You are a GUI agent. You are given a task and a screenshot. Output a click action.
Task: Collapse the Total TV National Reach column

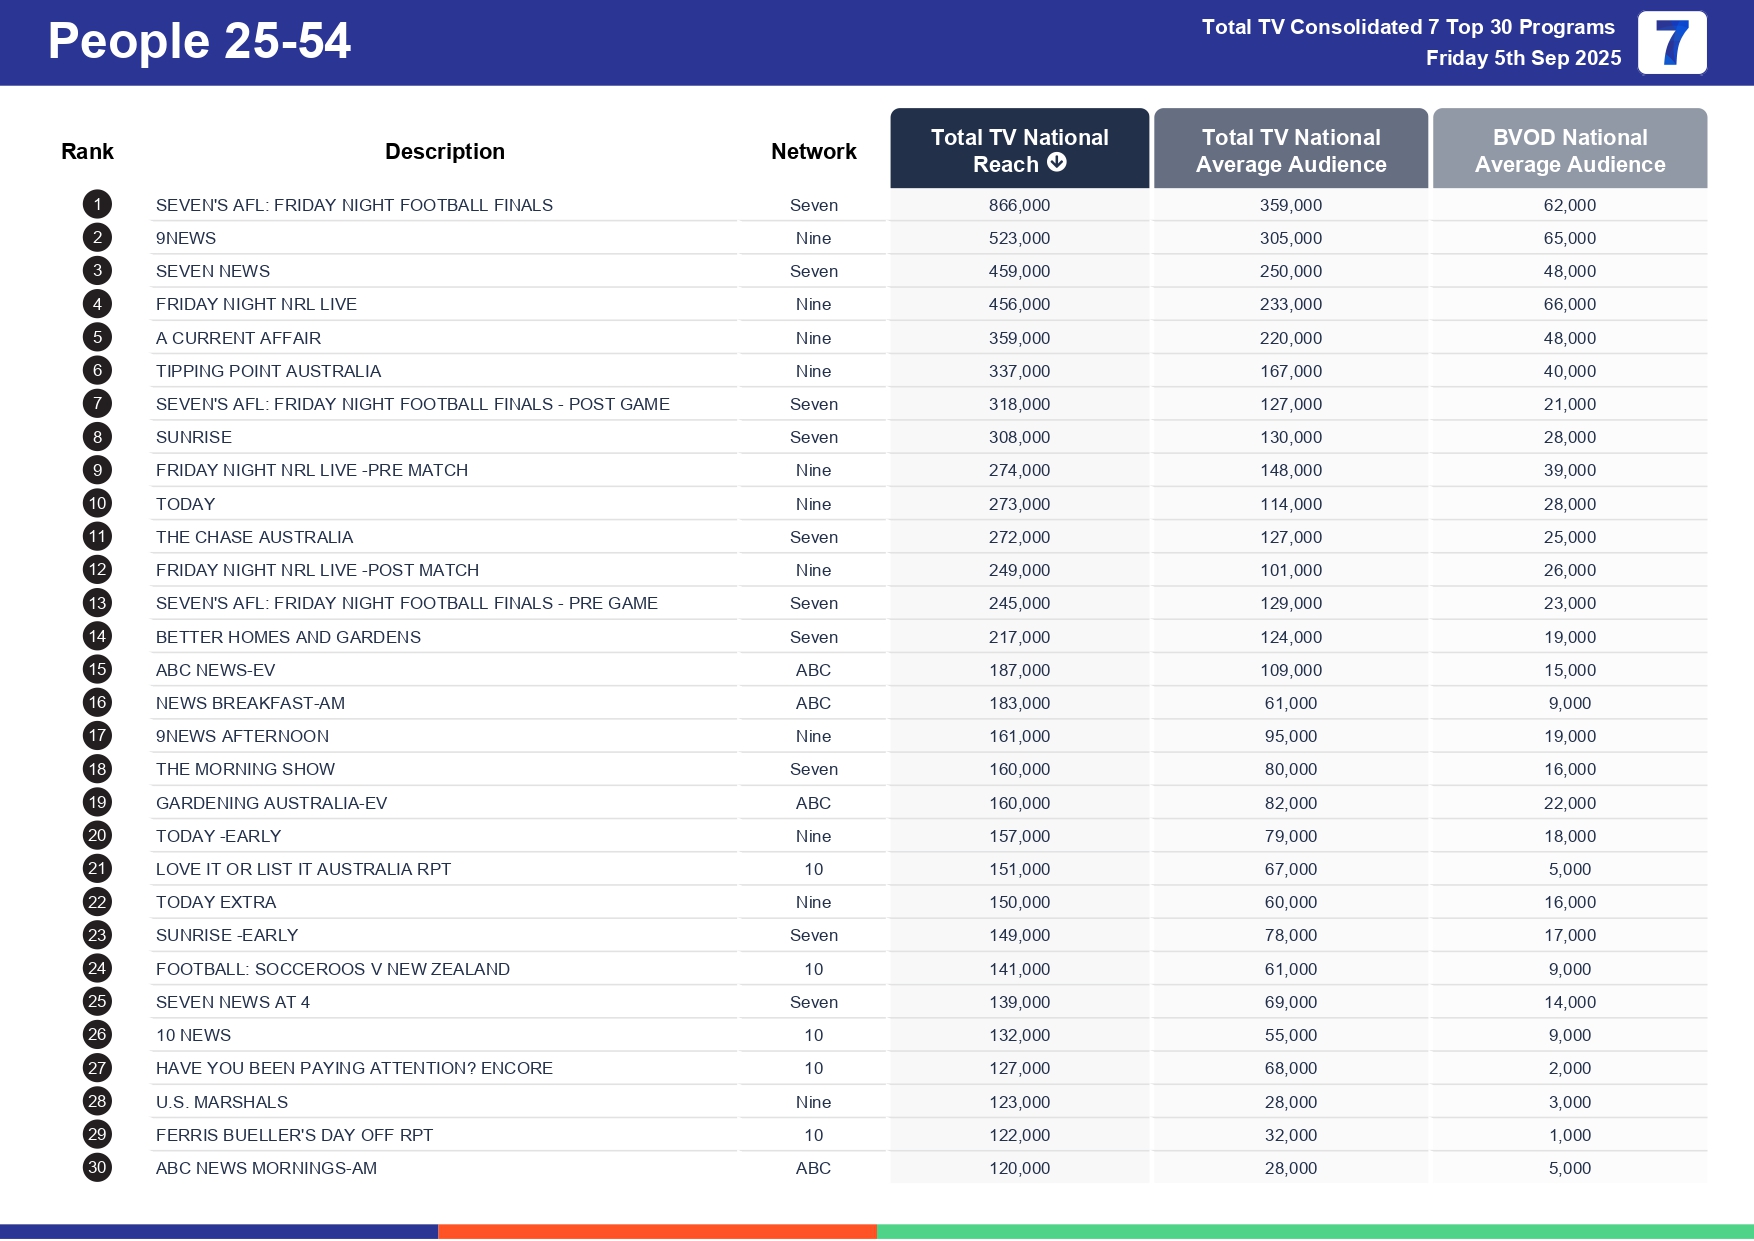1018,148
